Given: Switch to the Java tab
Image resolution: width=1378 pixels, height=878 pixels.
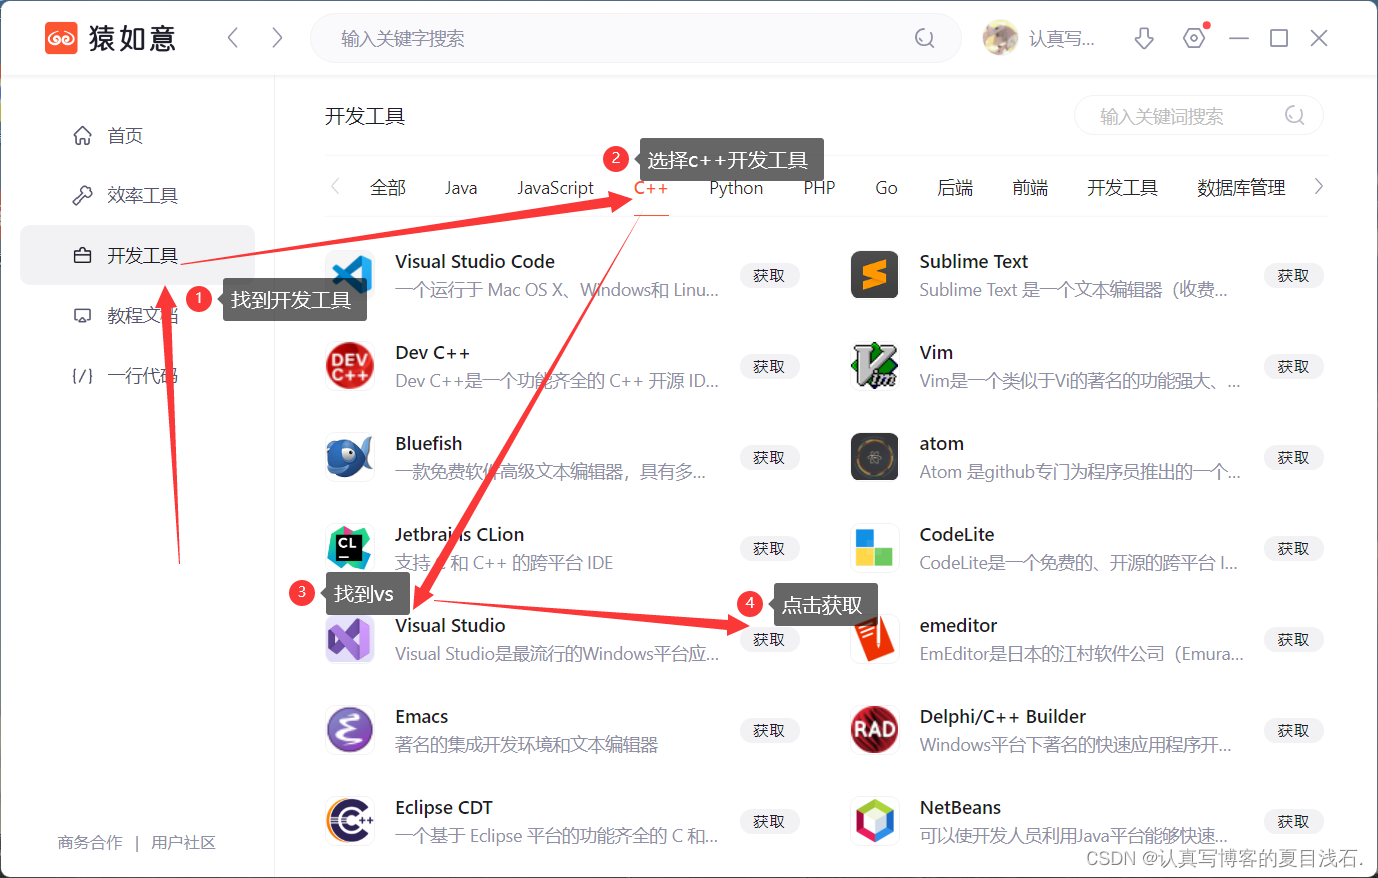Looking at the screenshot, I should point(461,188).
